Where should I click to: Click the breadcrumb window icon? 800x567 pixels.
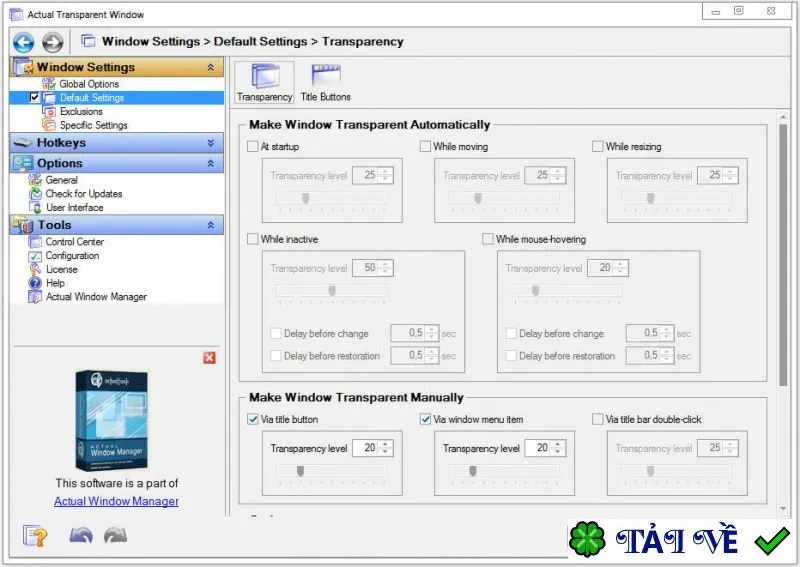click(88, 41)
